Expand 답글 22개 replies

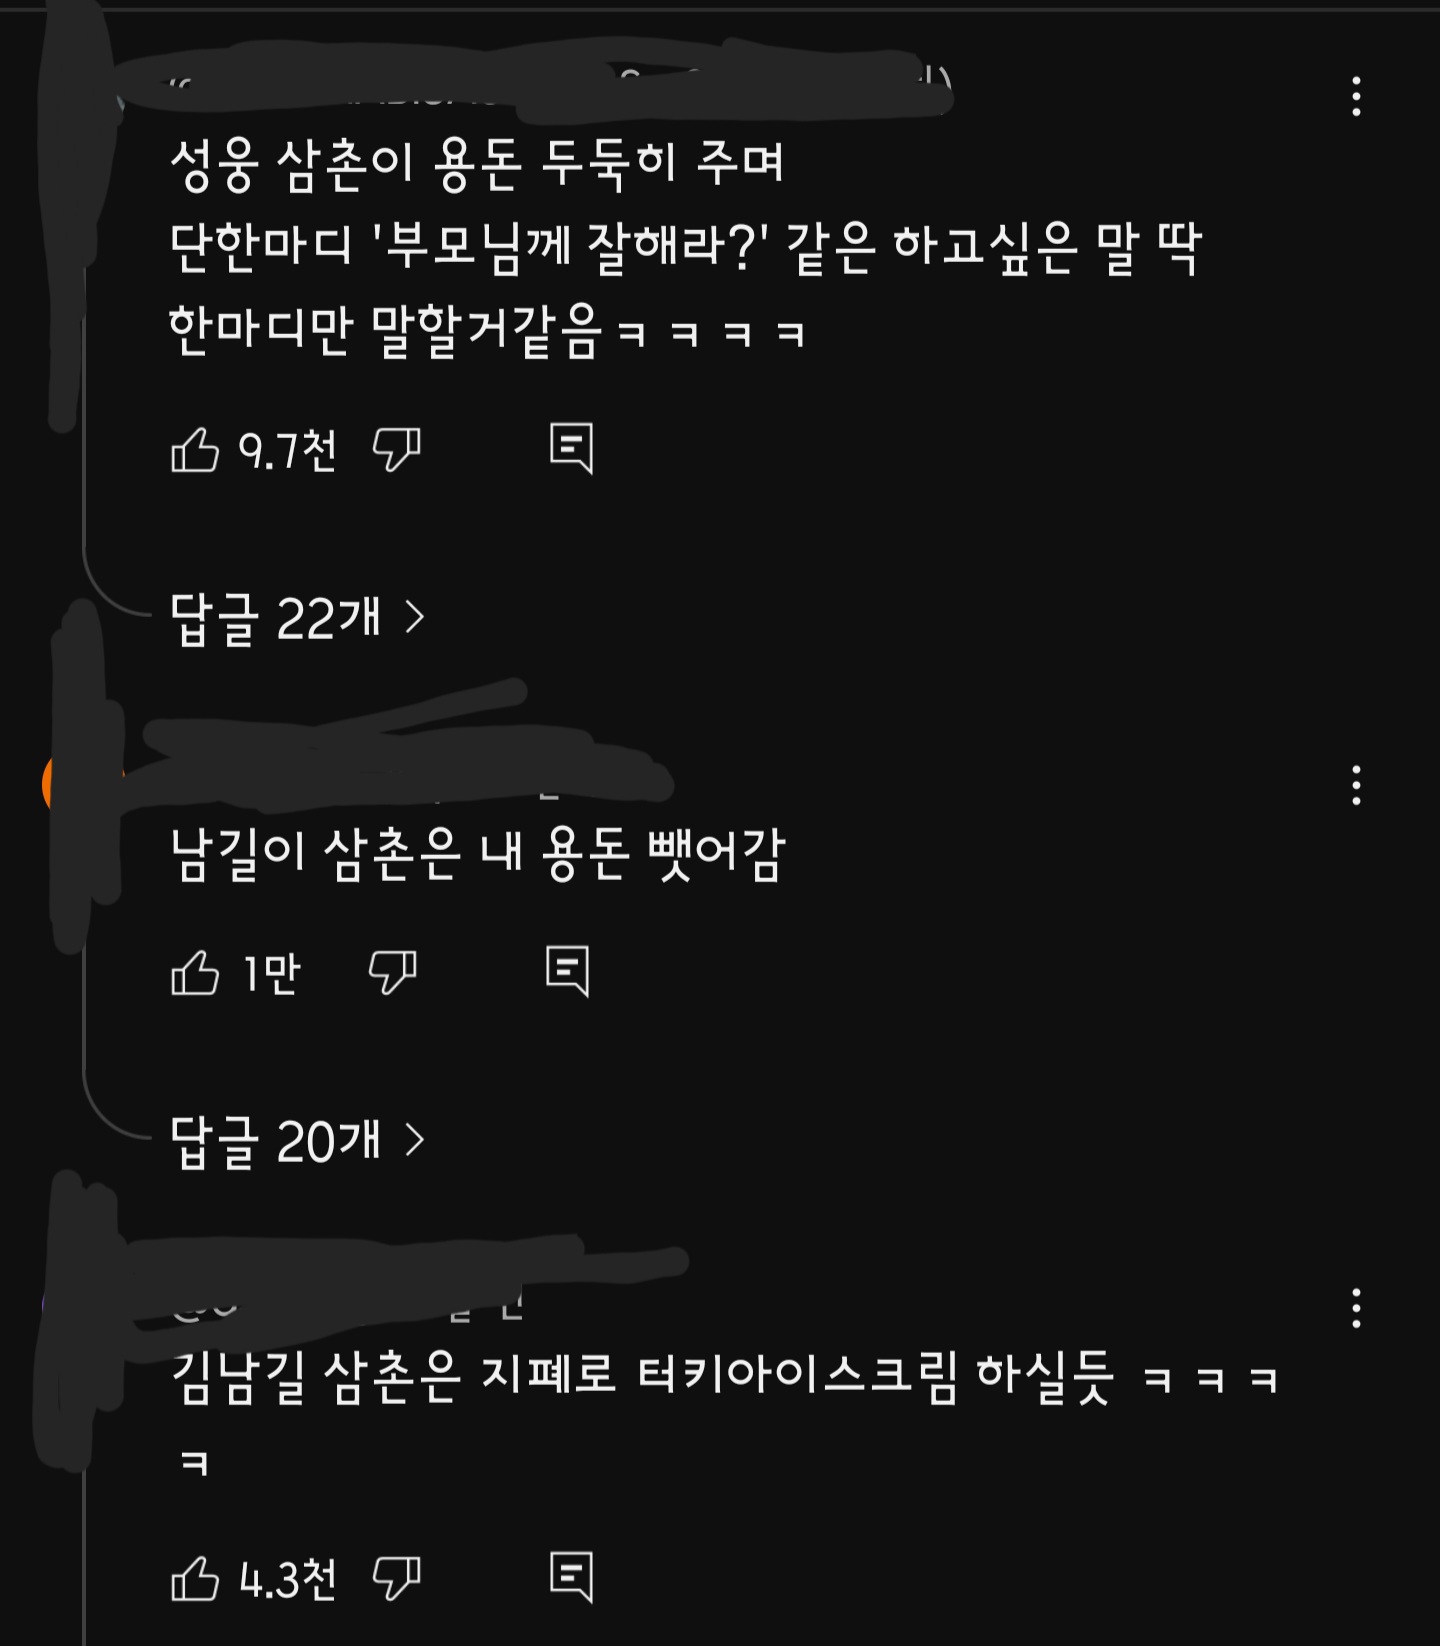point(298,618)
